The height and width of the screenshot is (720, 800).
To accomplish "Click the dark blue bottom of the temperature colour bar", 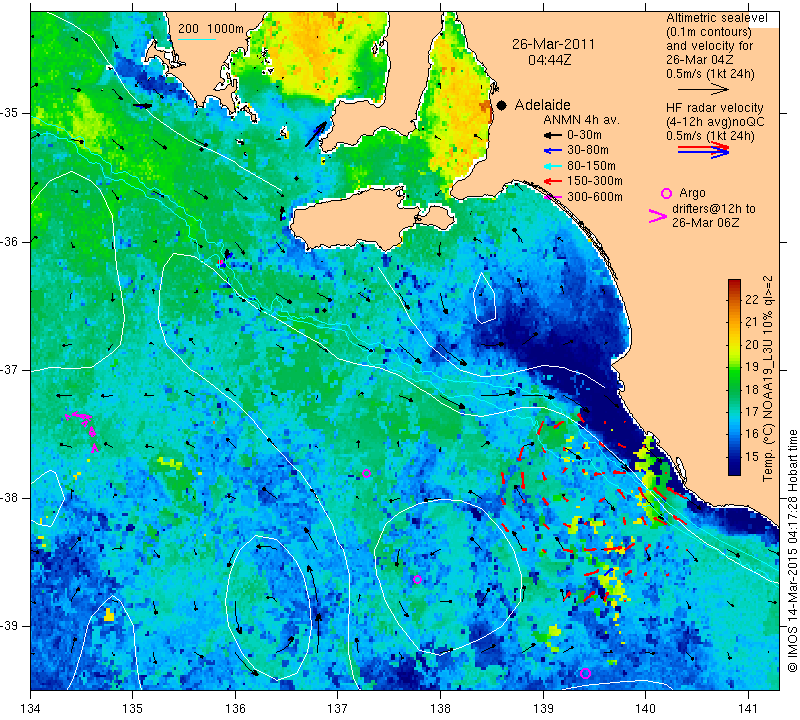I will pos(734,468).
